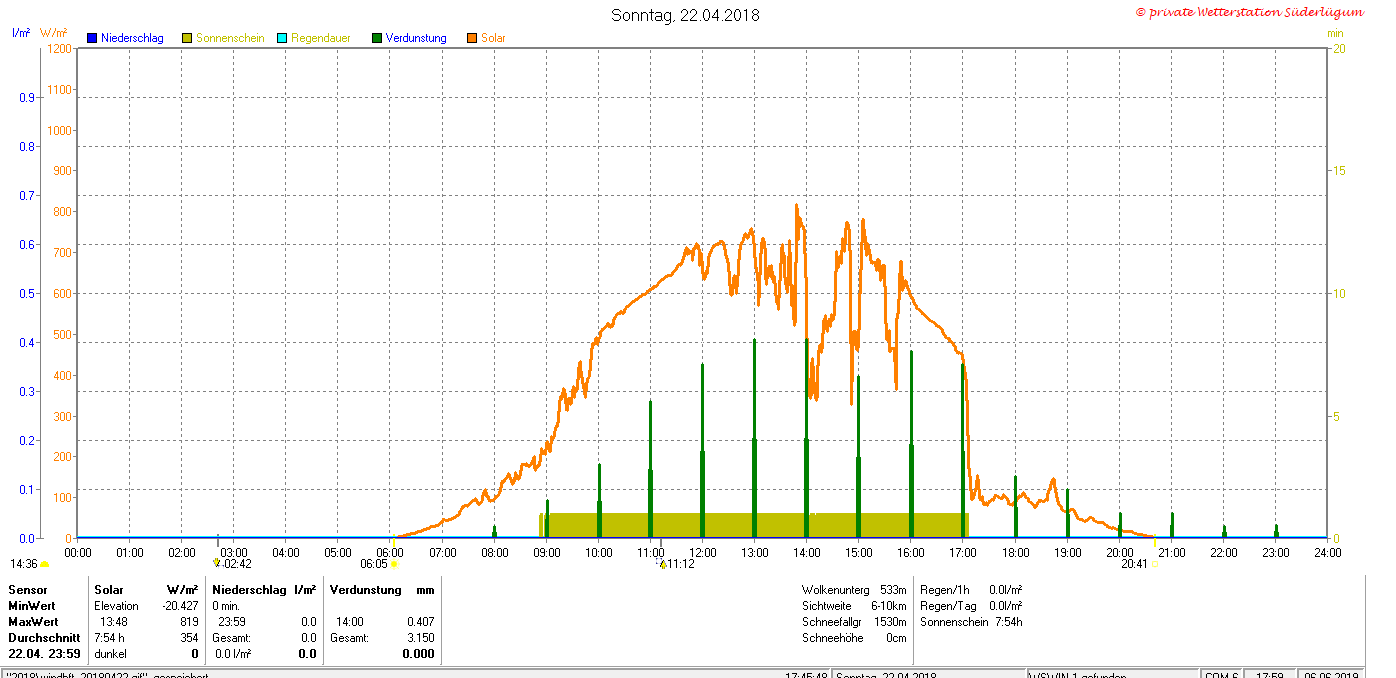Click the orange Solar legend swatch
Image resolution: width=1396 pixels, height=678 pixels.
point(472,38)
